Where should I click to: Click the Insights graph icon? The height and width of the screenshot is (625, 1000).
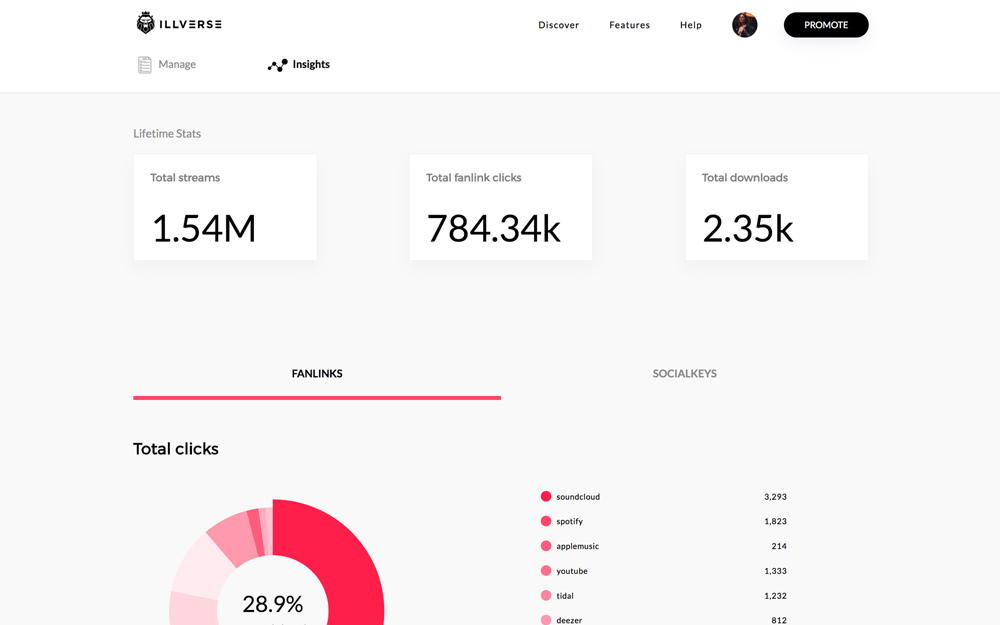coord(277,65)
